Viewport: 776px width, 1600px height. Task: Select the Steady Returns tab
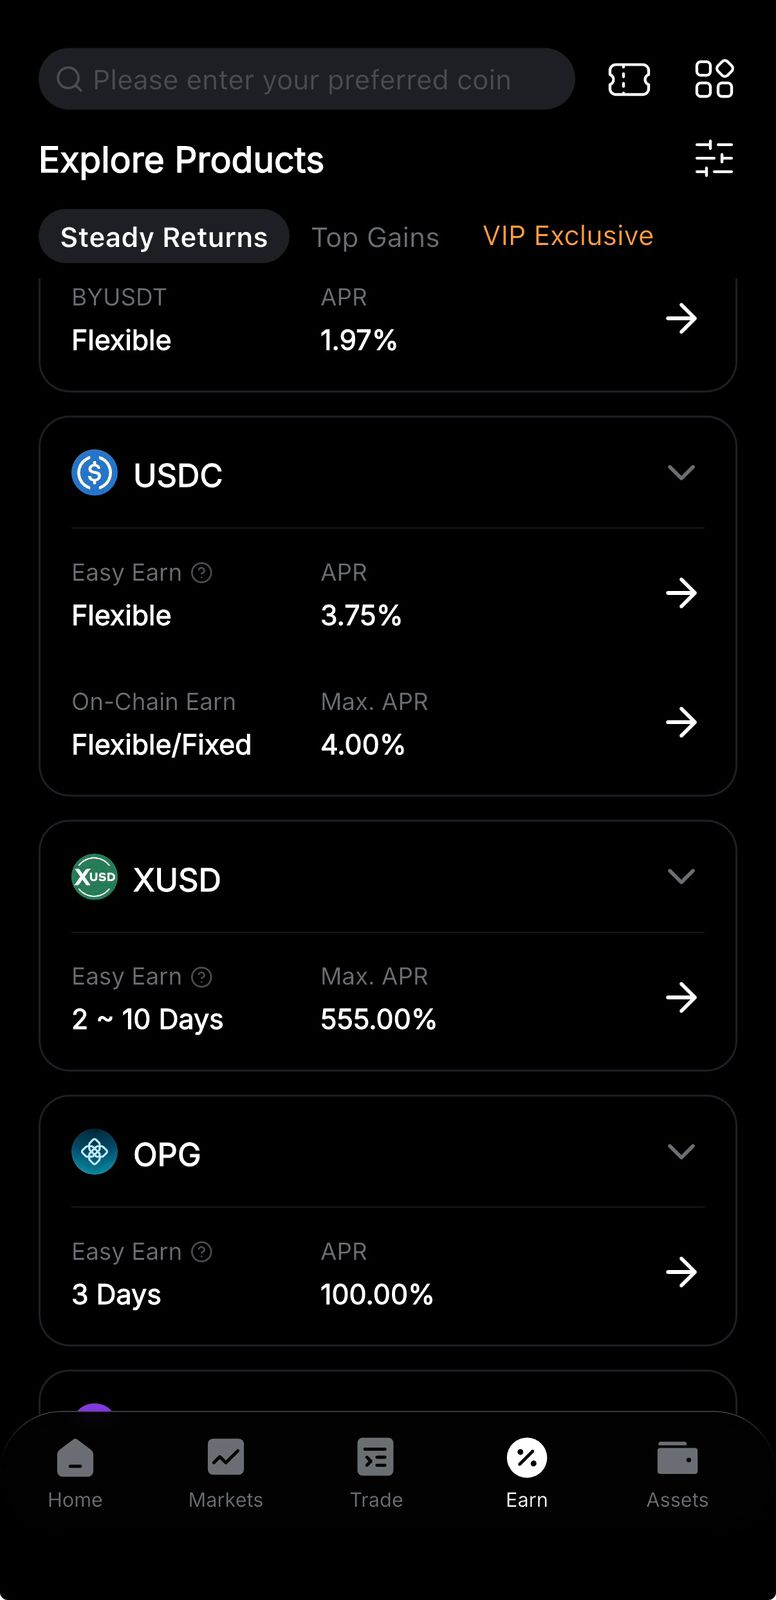coord(164,237)
